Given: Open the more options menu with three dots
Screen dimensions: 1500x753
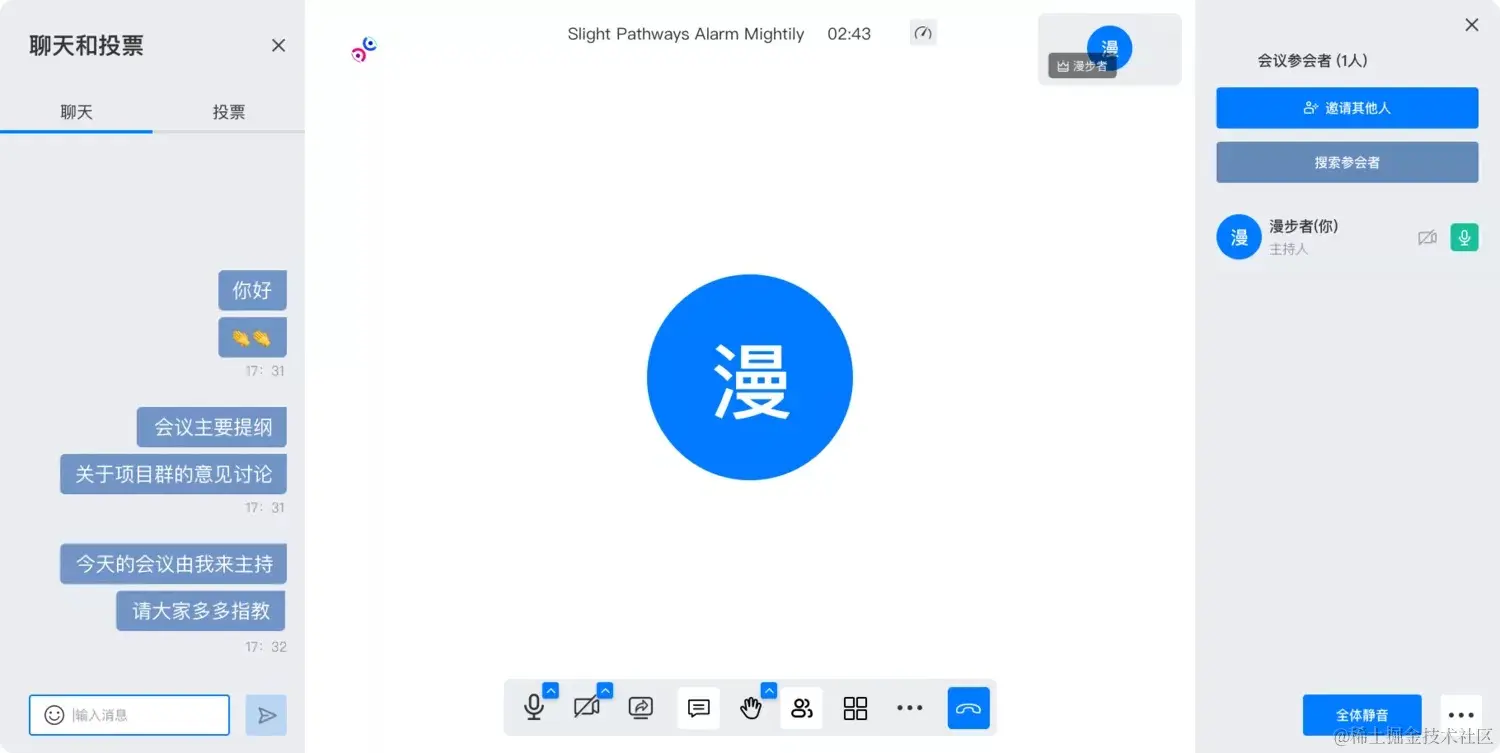Looking at the screenshot, I should [909, 708].
